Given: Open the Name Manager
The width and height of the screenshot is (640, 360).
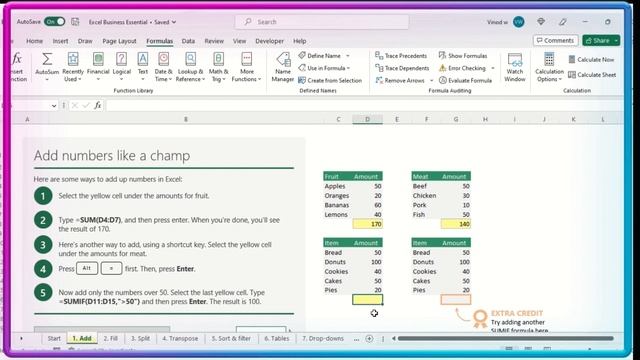Looking at the screenshot, I should (x=283, y=67).
